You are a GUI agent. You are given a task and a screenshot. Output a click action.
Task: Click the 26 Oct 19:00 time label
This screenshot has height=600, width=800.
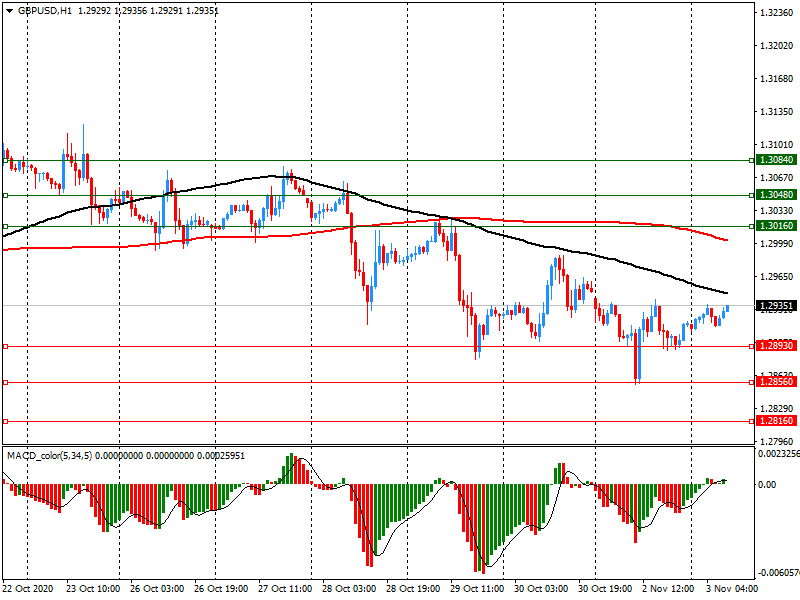(x=221, y=589)
